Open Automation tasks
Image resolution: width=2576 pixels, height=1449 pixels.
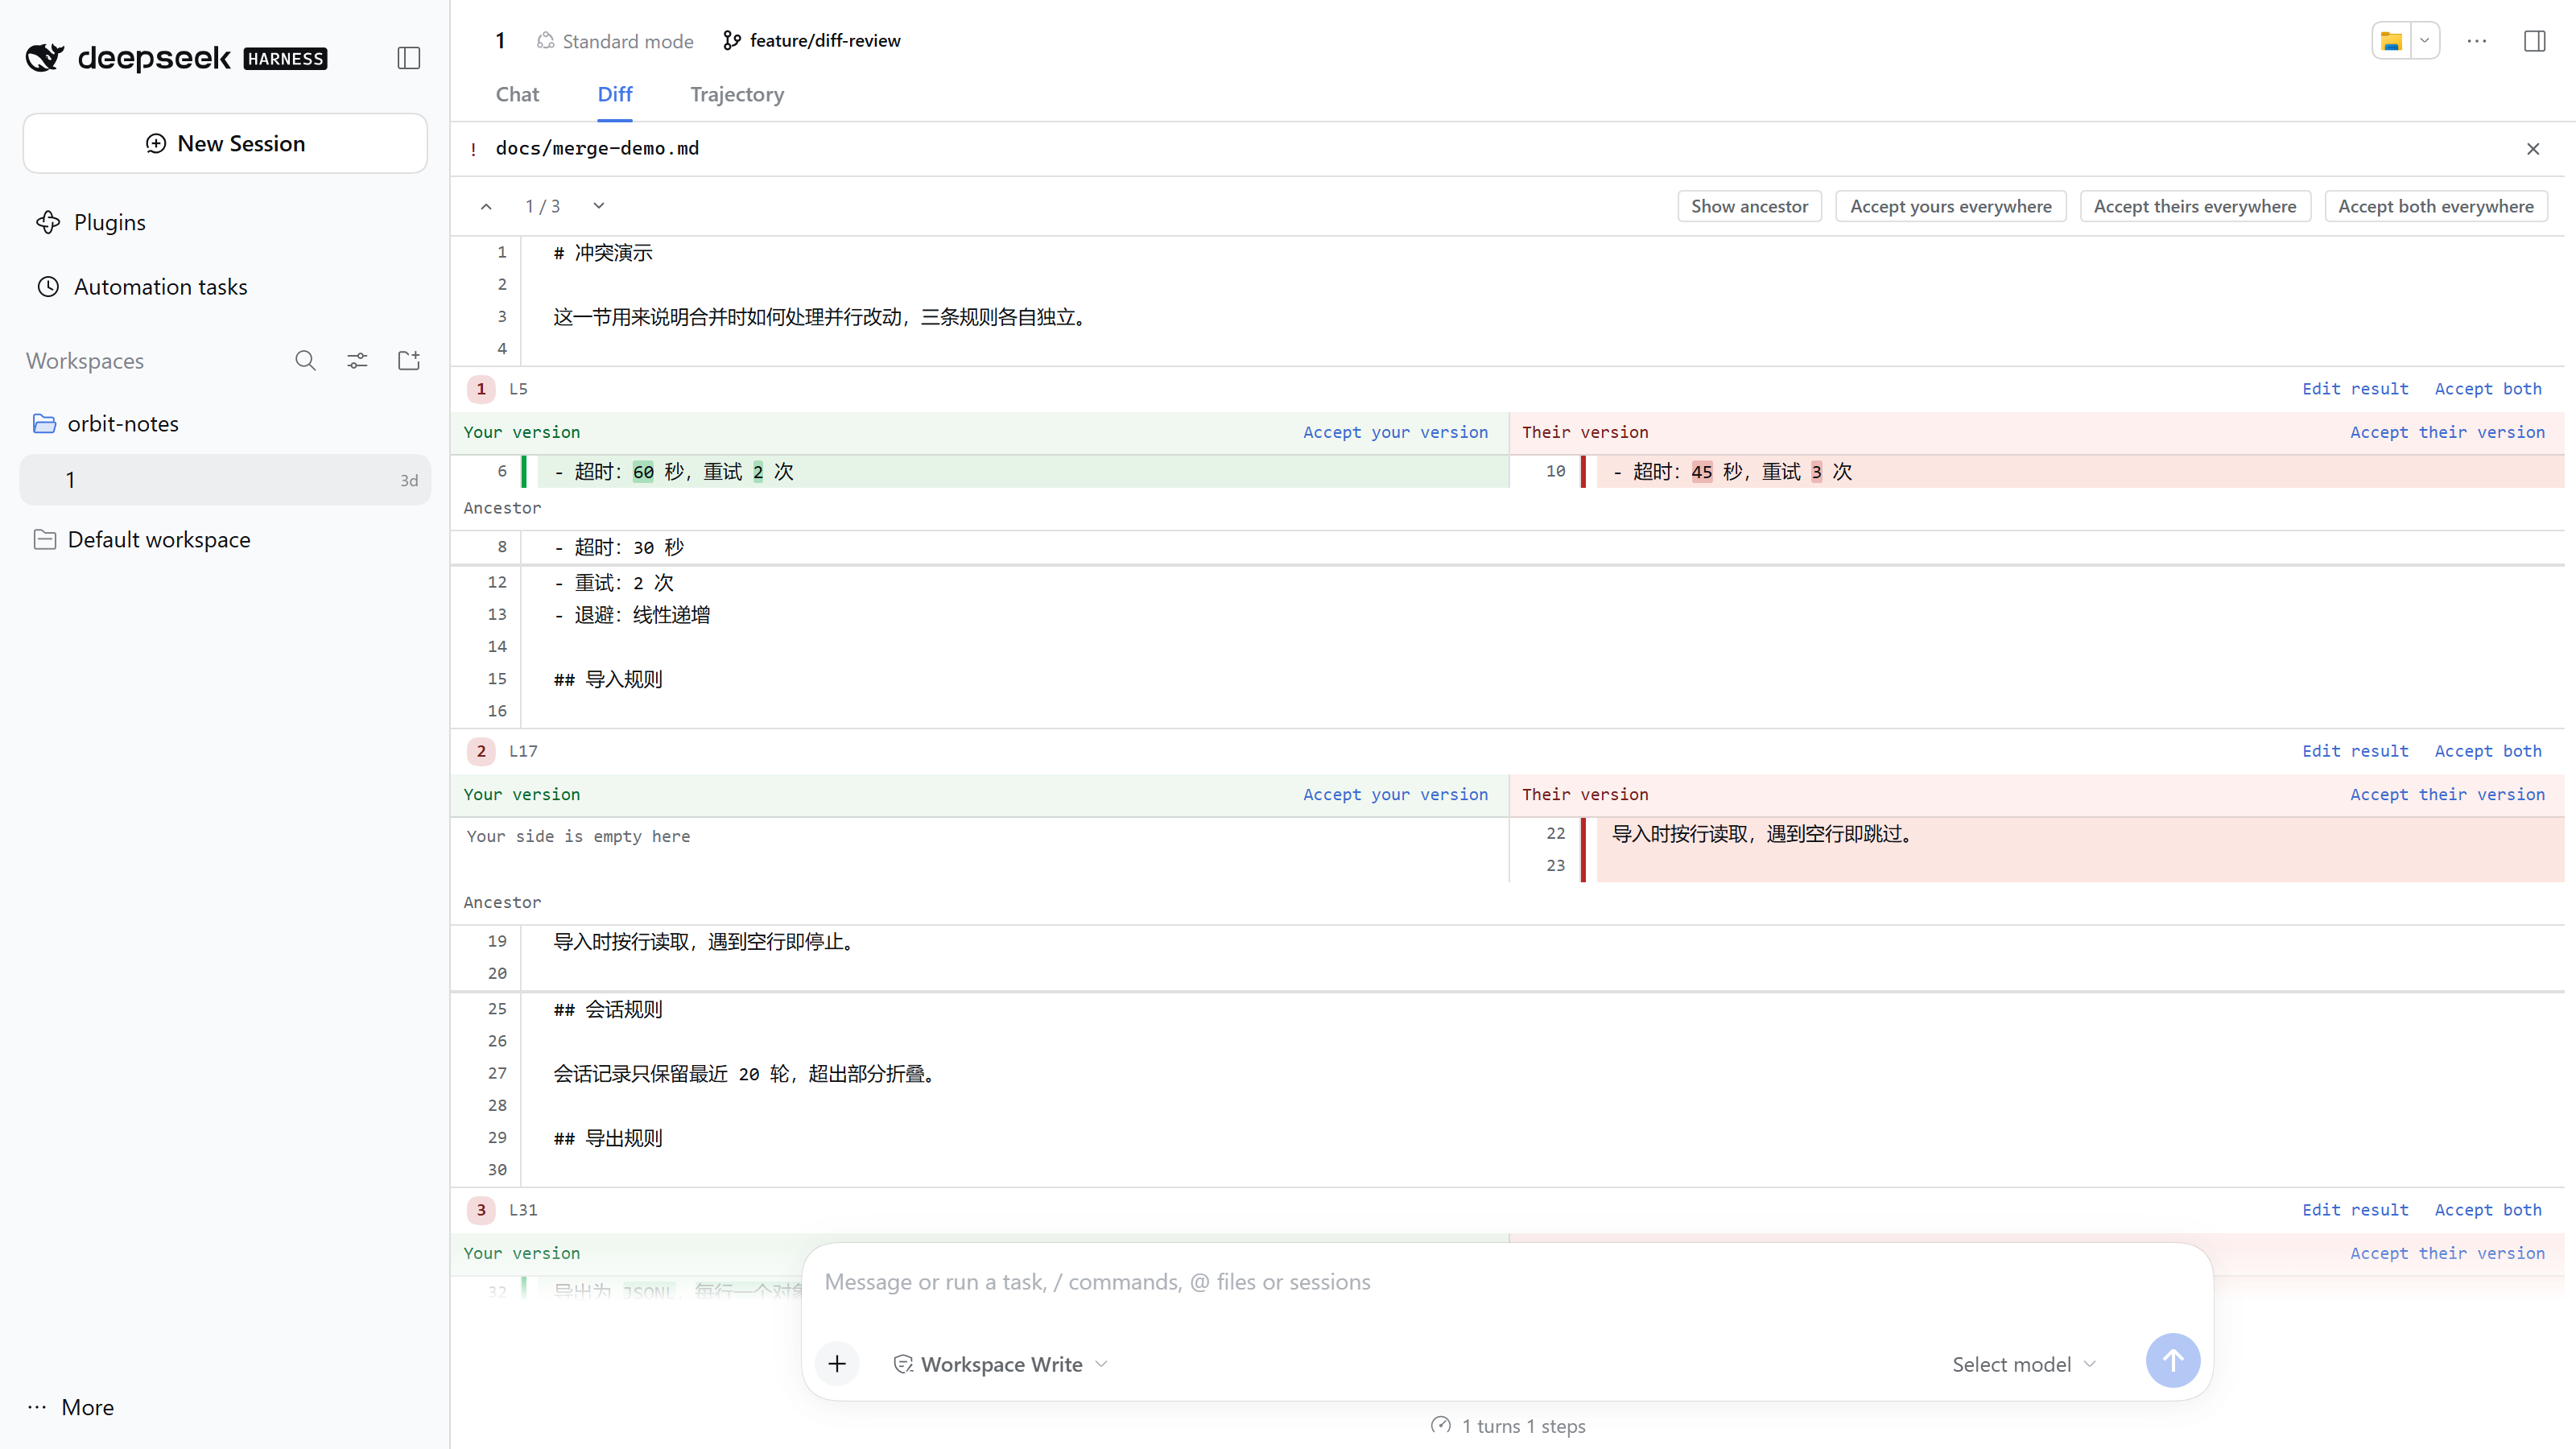tap(226, 287)
